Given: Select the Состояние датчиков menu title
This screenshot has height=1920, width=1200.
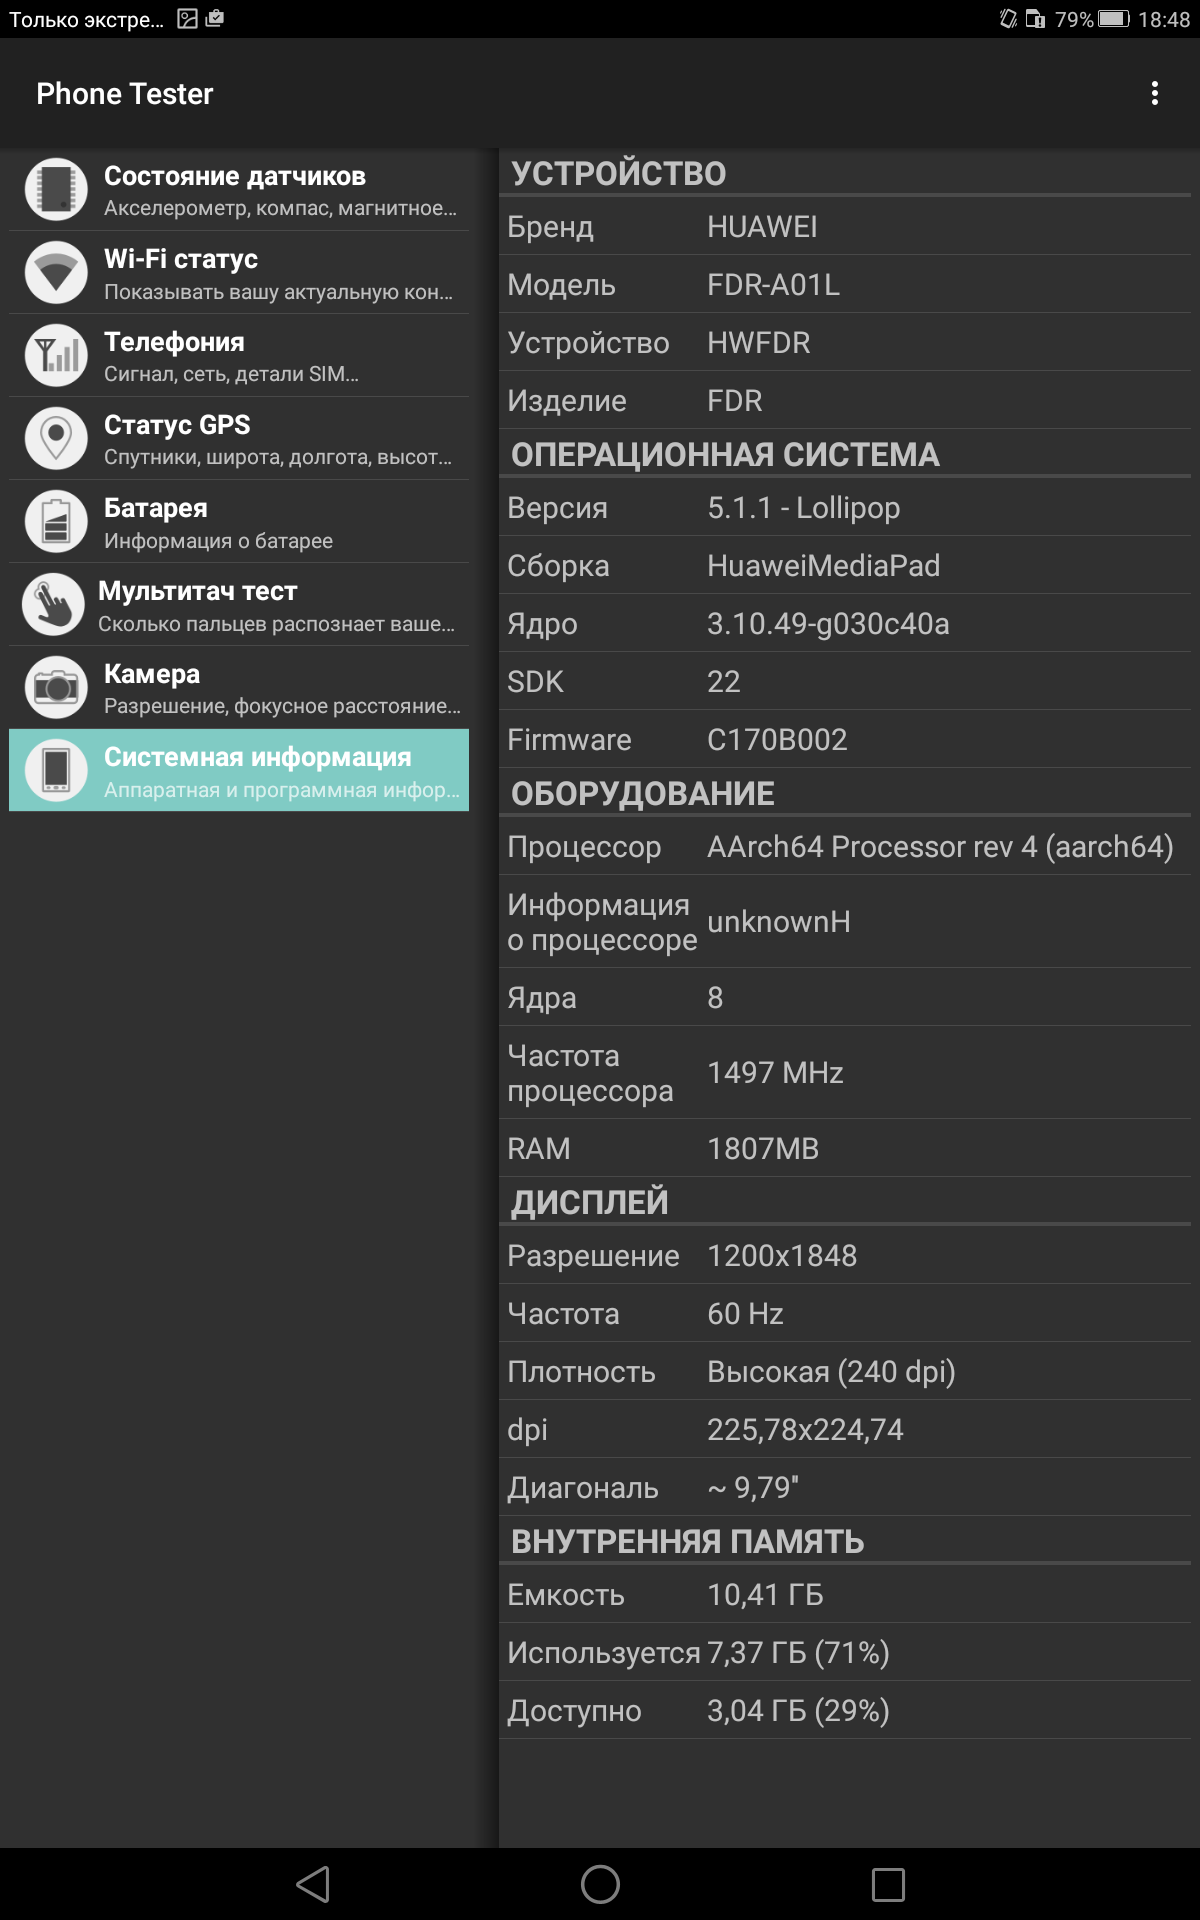Looking at the screenshot, I should [x=235, y=176].
